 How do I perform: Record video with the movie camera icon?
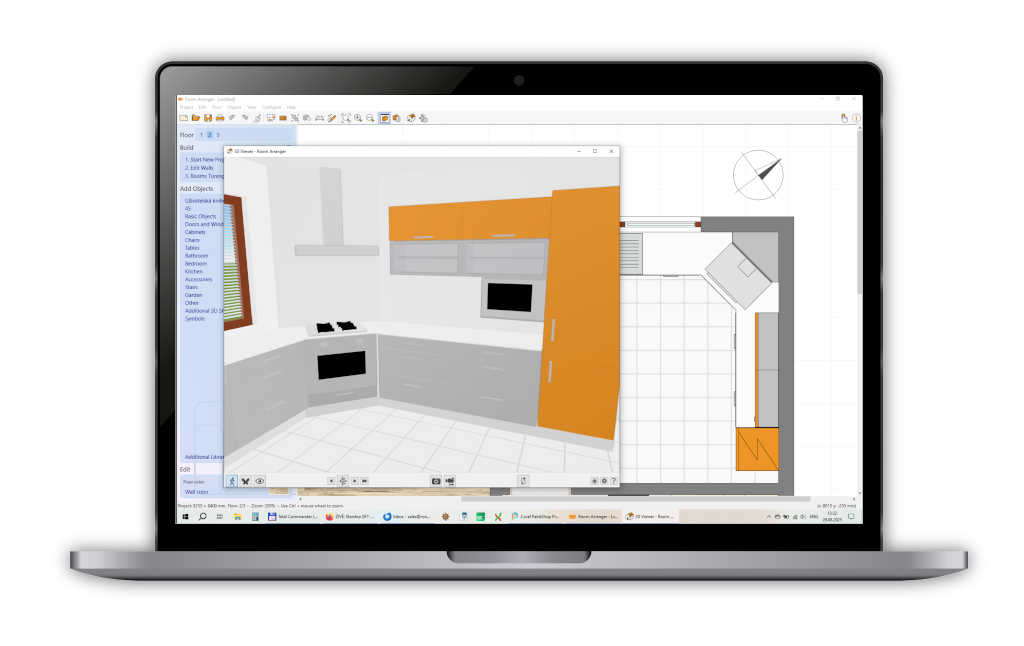(x=450, y=479)
